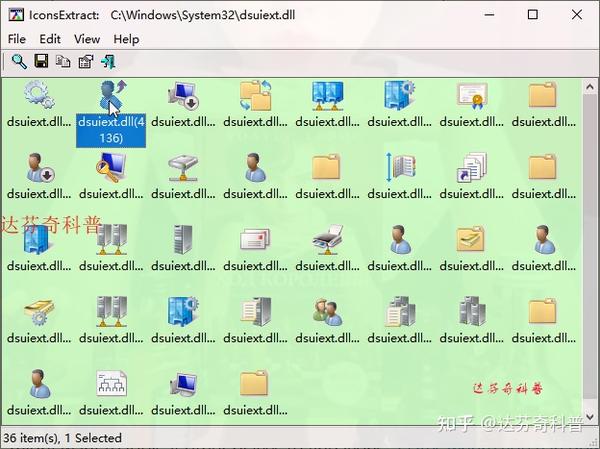Select the network drive icon

pyautogui.click(x=183, y=168)
